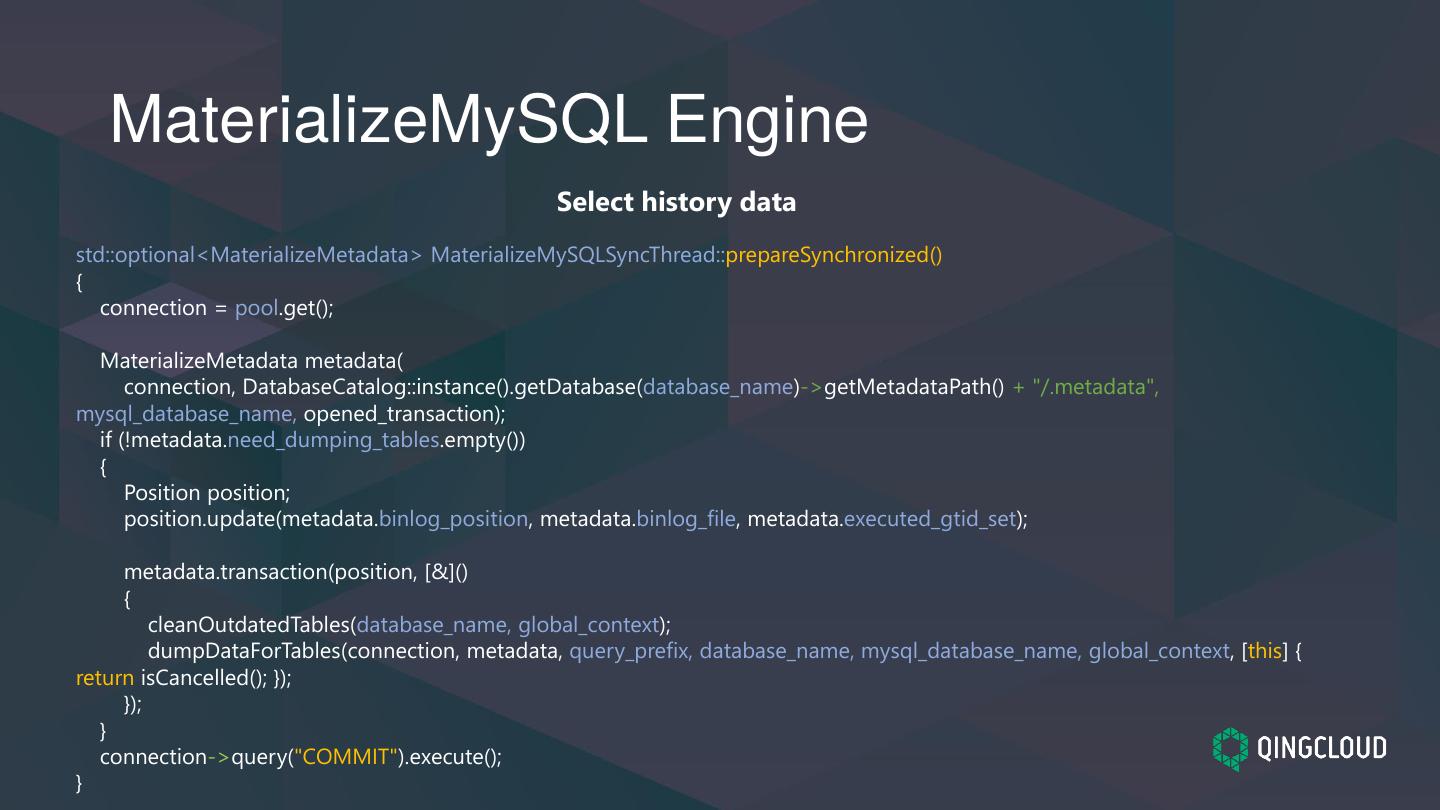
Task: Click the "cleanOutdatedTables" function call
Action: point(248,625)
